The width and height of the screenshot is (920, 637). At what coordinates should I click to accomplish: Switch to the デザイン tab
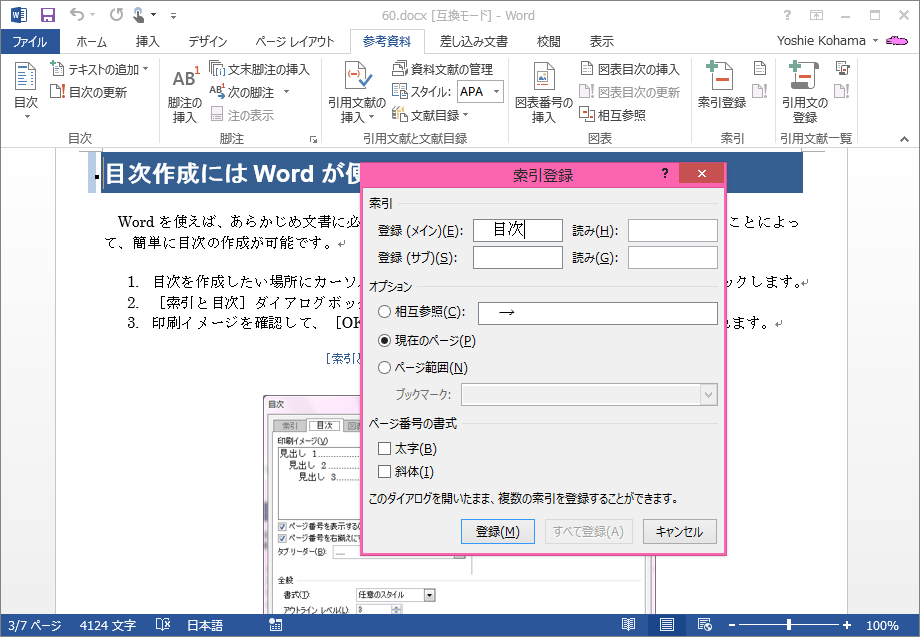pyautogui.click(x=208, y=42)
